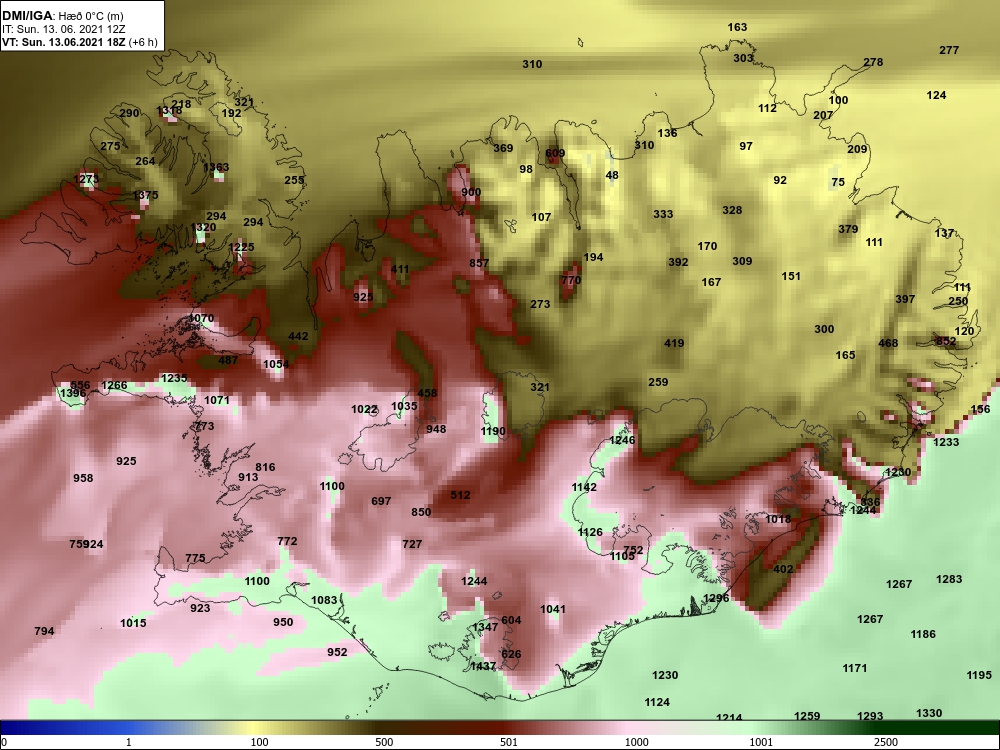Click the map value '136'

[x=667, y=133]
